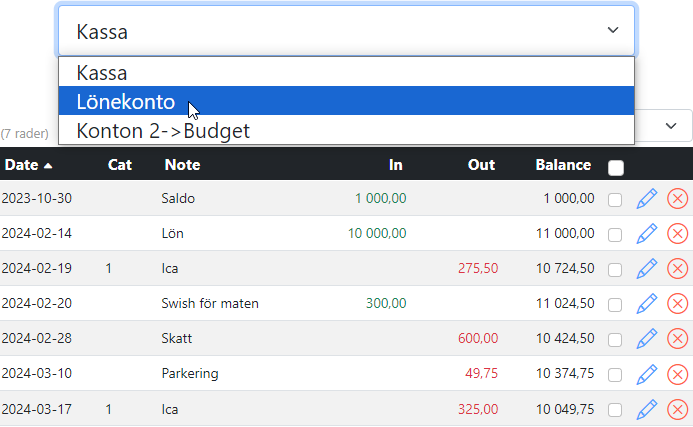Tick the checkbox on the Skatt row
This screenshot has height=427, width=693.
[x=615, y=339]
